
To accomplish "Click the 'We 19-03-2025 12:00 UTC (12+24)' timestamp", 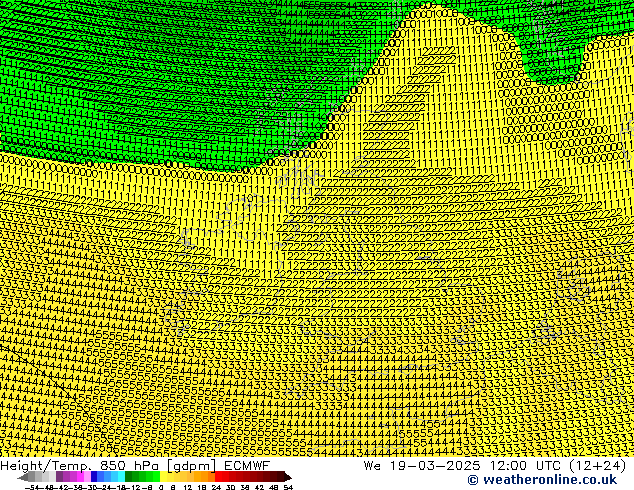I will coord(495,465).
